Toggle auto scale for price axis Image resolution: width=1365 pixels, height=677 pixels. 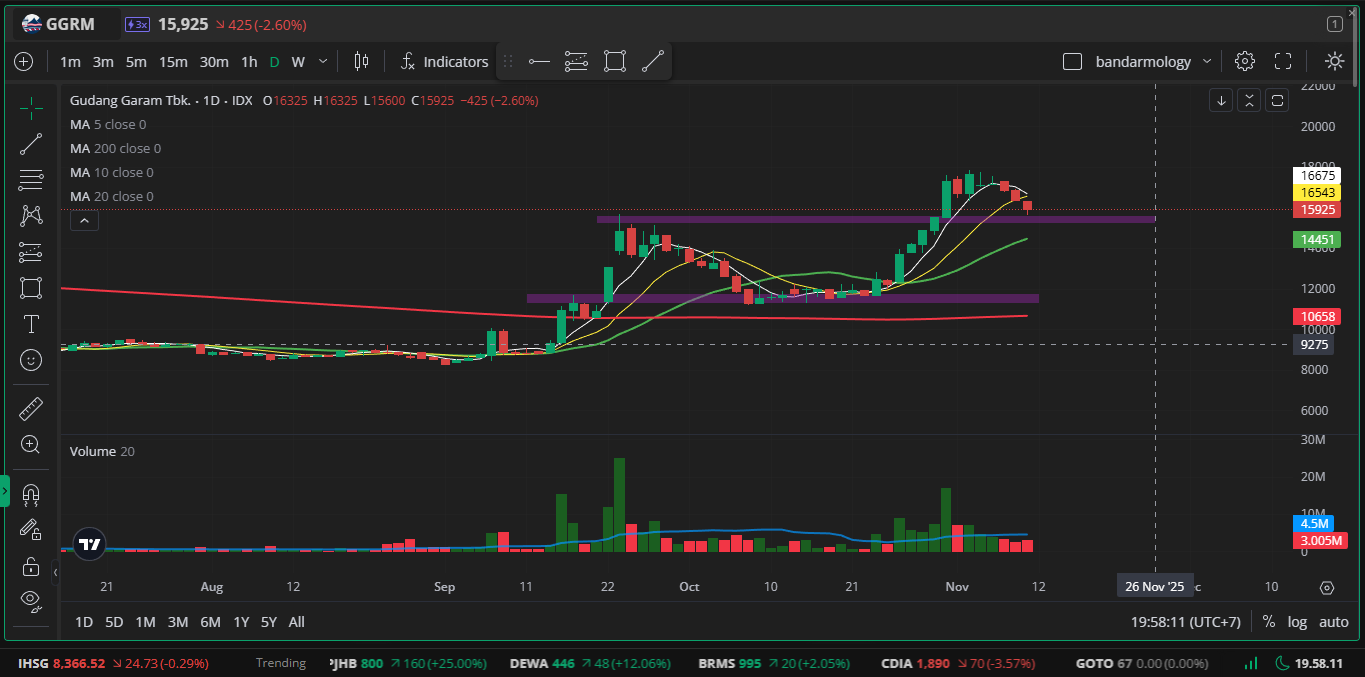[x=1333, y=622]
